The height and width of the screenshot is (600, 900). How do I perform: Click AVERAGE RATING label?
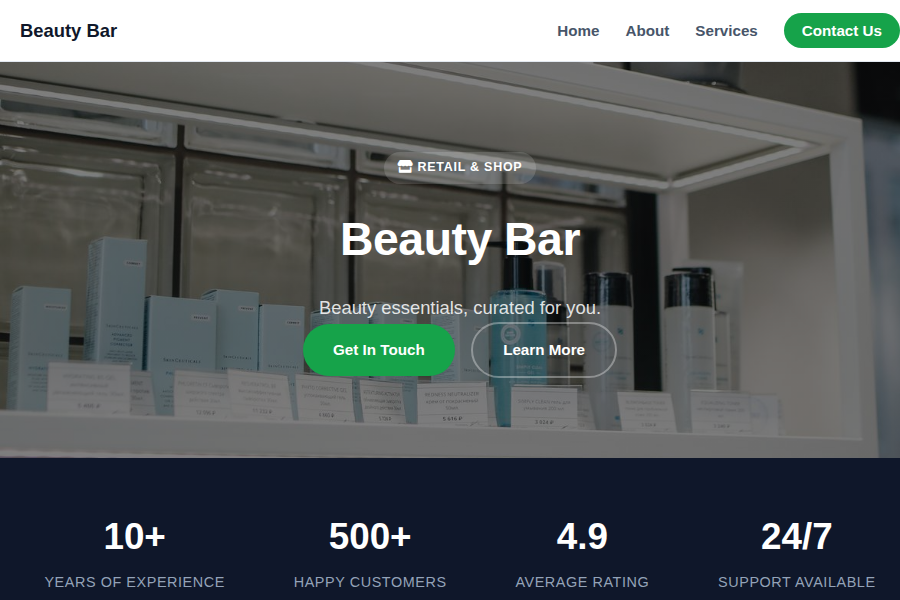point(582,582)
